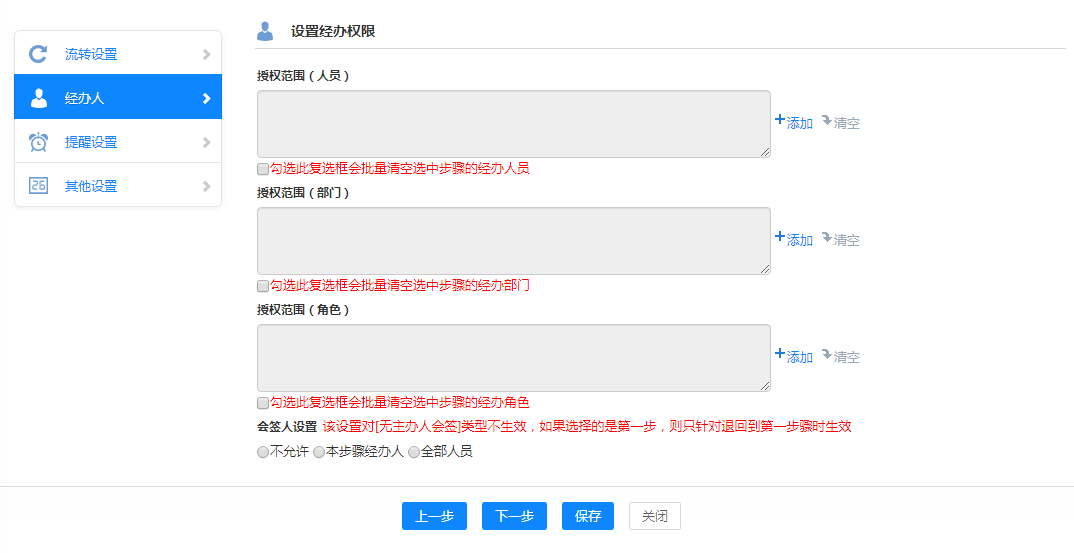This screenshot has width=1074, height=553.
Task: Click the plus icon for 授权范围(人员) 添加
Action: coord(780,119)
